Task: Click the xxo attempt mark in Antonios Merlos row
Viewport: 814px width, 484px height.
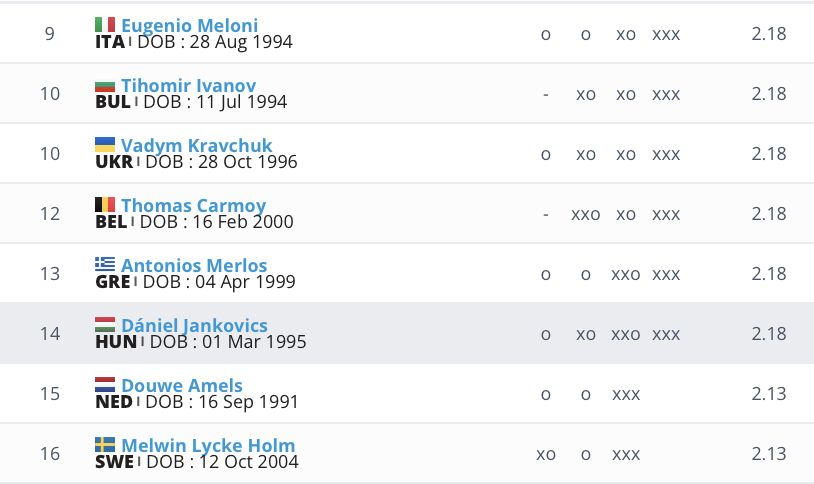Action: pyautogui.click(x=626, y=274)
